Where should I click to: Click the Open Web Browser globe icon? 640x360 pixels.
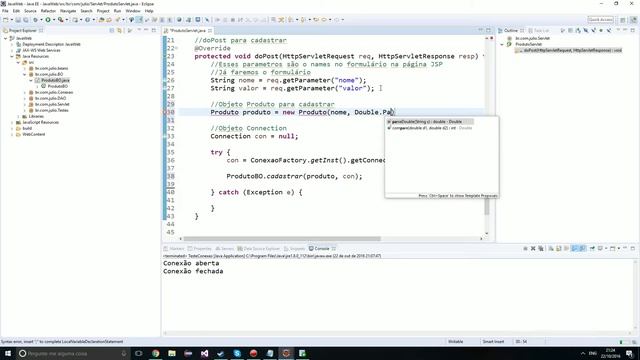(x=179, y=20)
